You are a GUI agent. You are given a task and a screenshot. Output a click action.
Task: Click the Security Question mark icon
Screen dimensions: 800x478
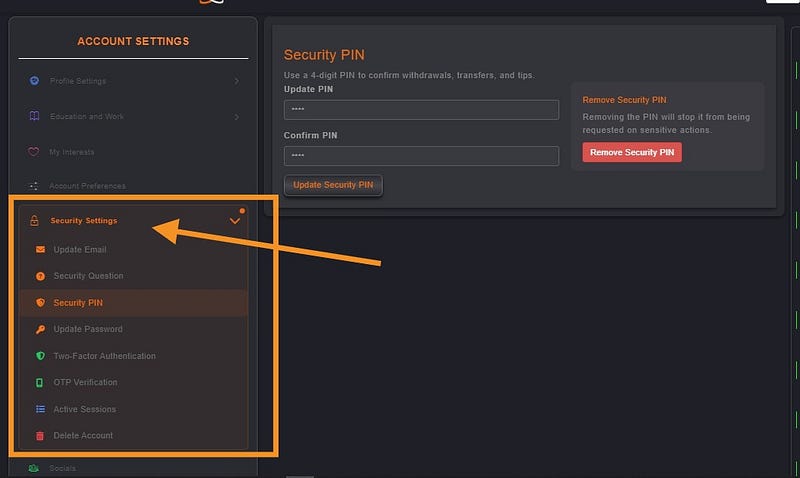[x=40, y=276]
